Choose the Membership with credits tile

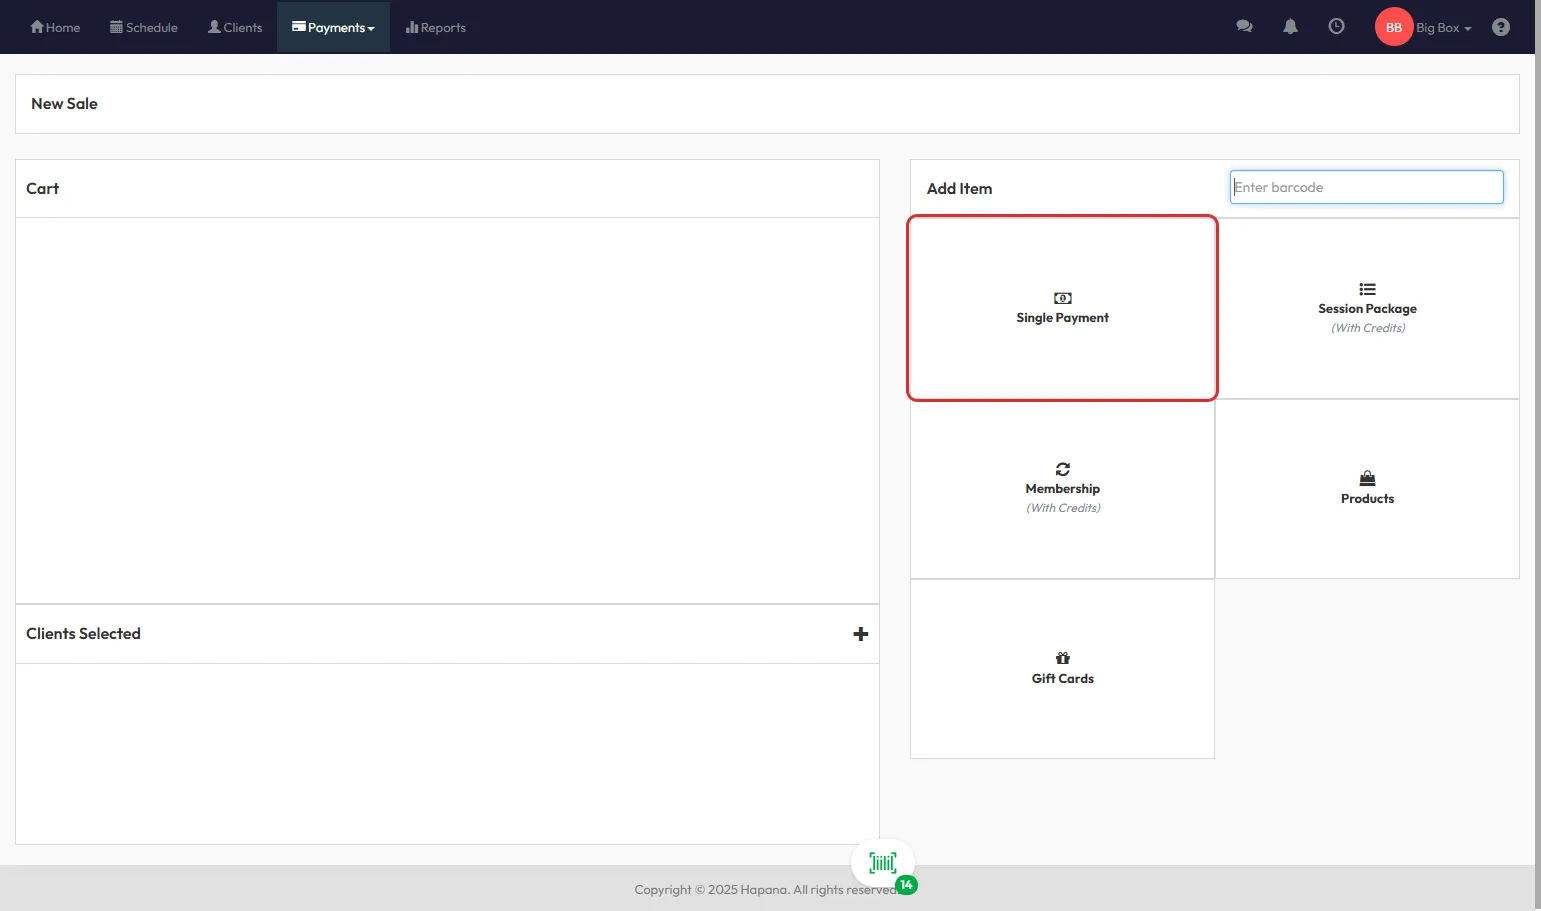(x=1062, y=489)
